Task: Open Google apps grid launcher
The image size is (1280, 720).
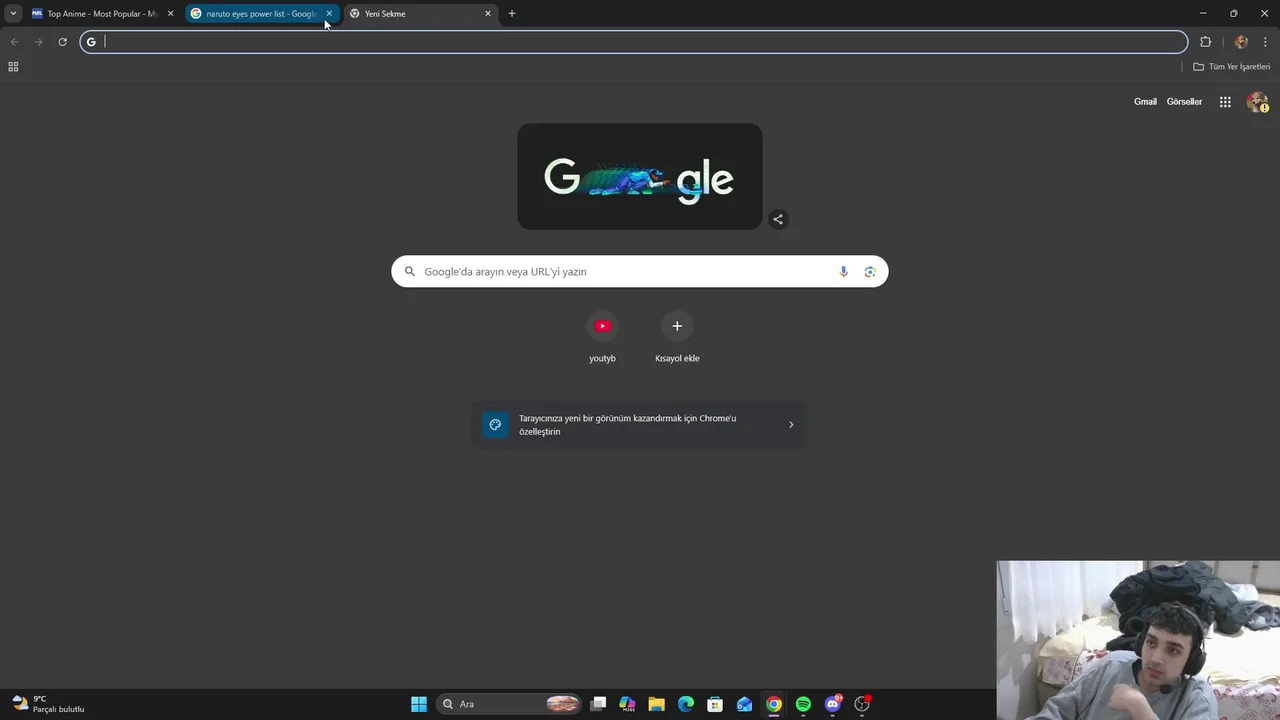Action: [x=1225, y=102]
